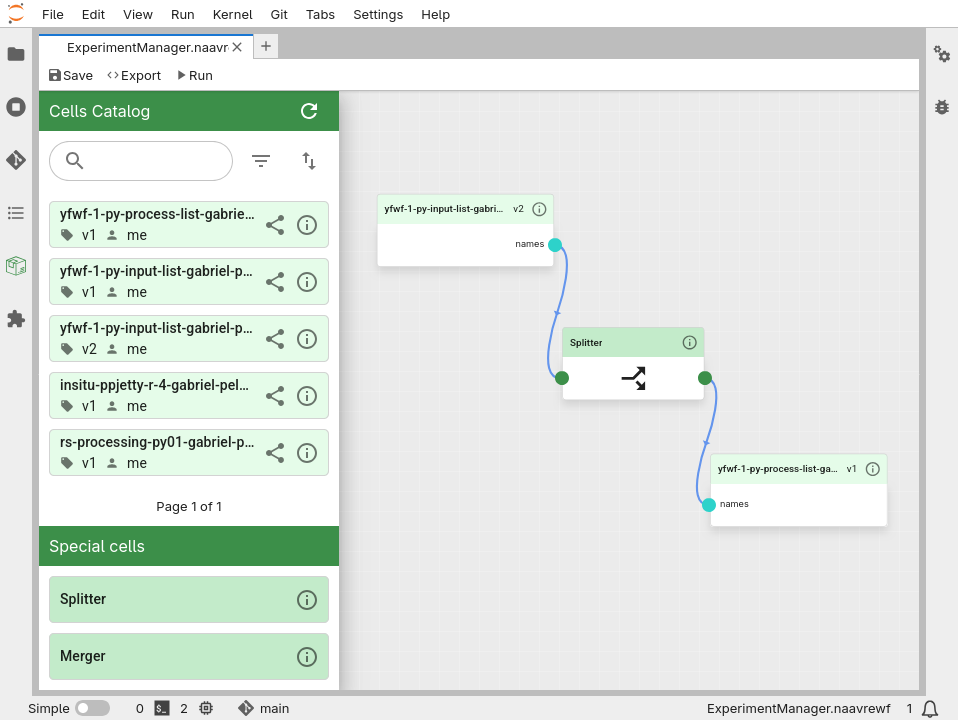Image resolution: width=958 pixels, height=720 pixels.
Task: Share the yfwf-1-py-process-list cell
Action: pos(275,225)
